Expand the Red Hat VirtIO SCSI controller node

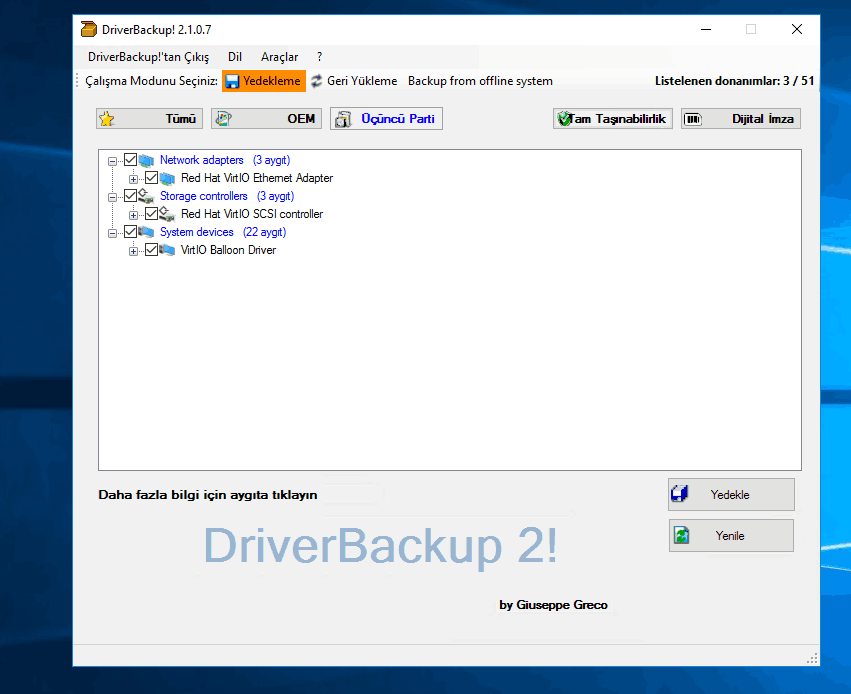point(134,215)
